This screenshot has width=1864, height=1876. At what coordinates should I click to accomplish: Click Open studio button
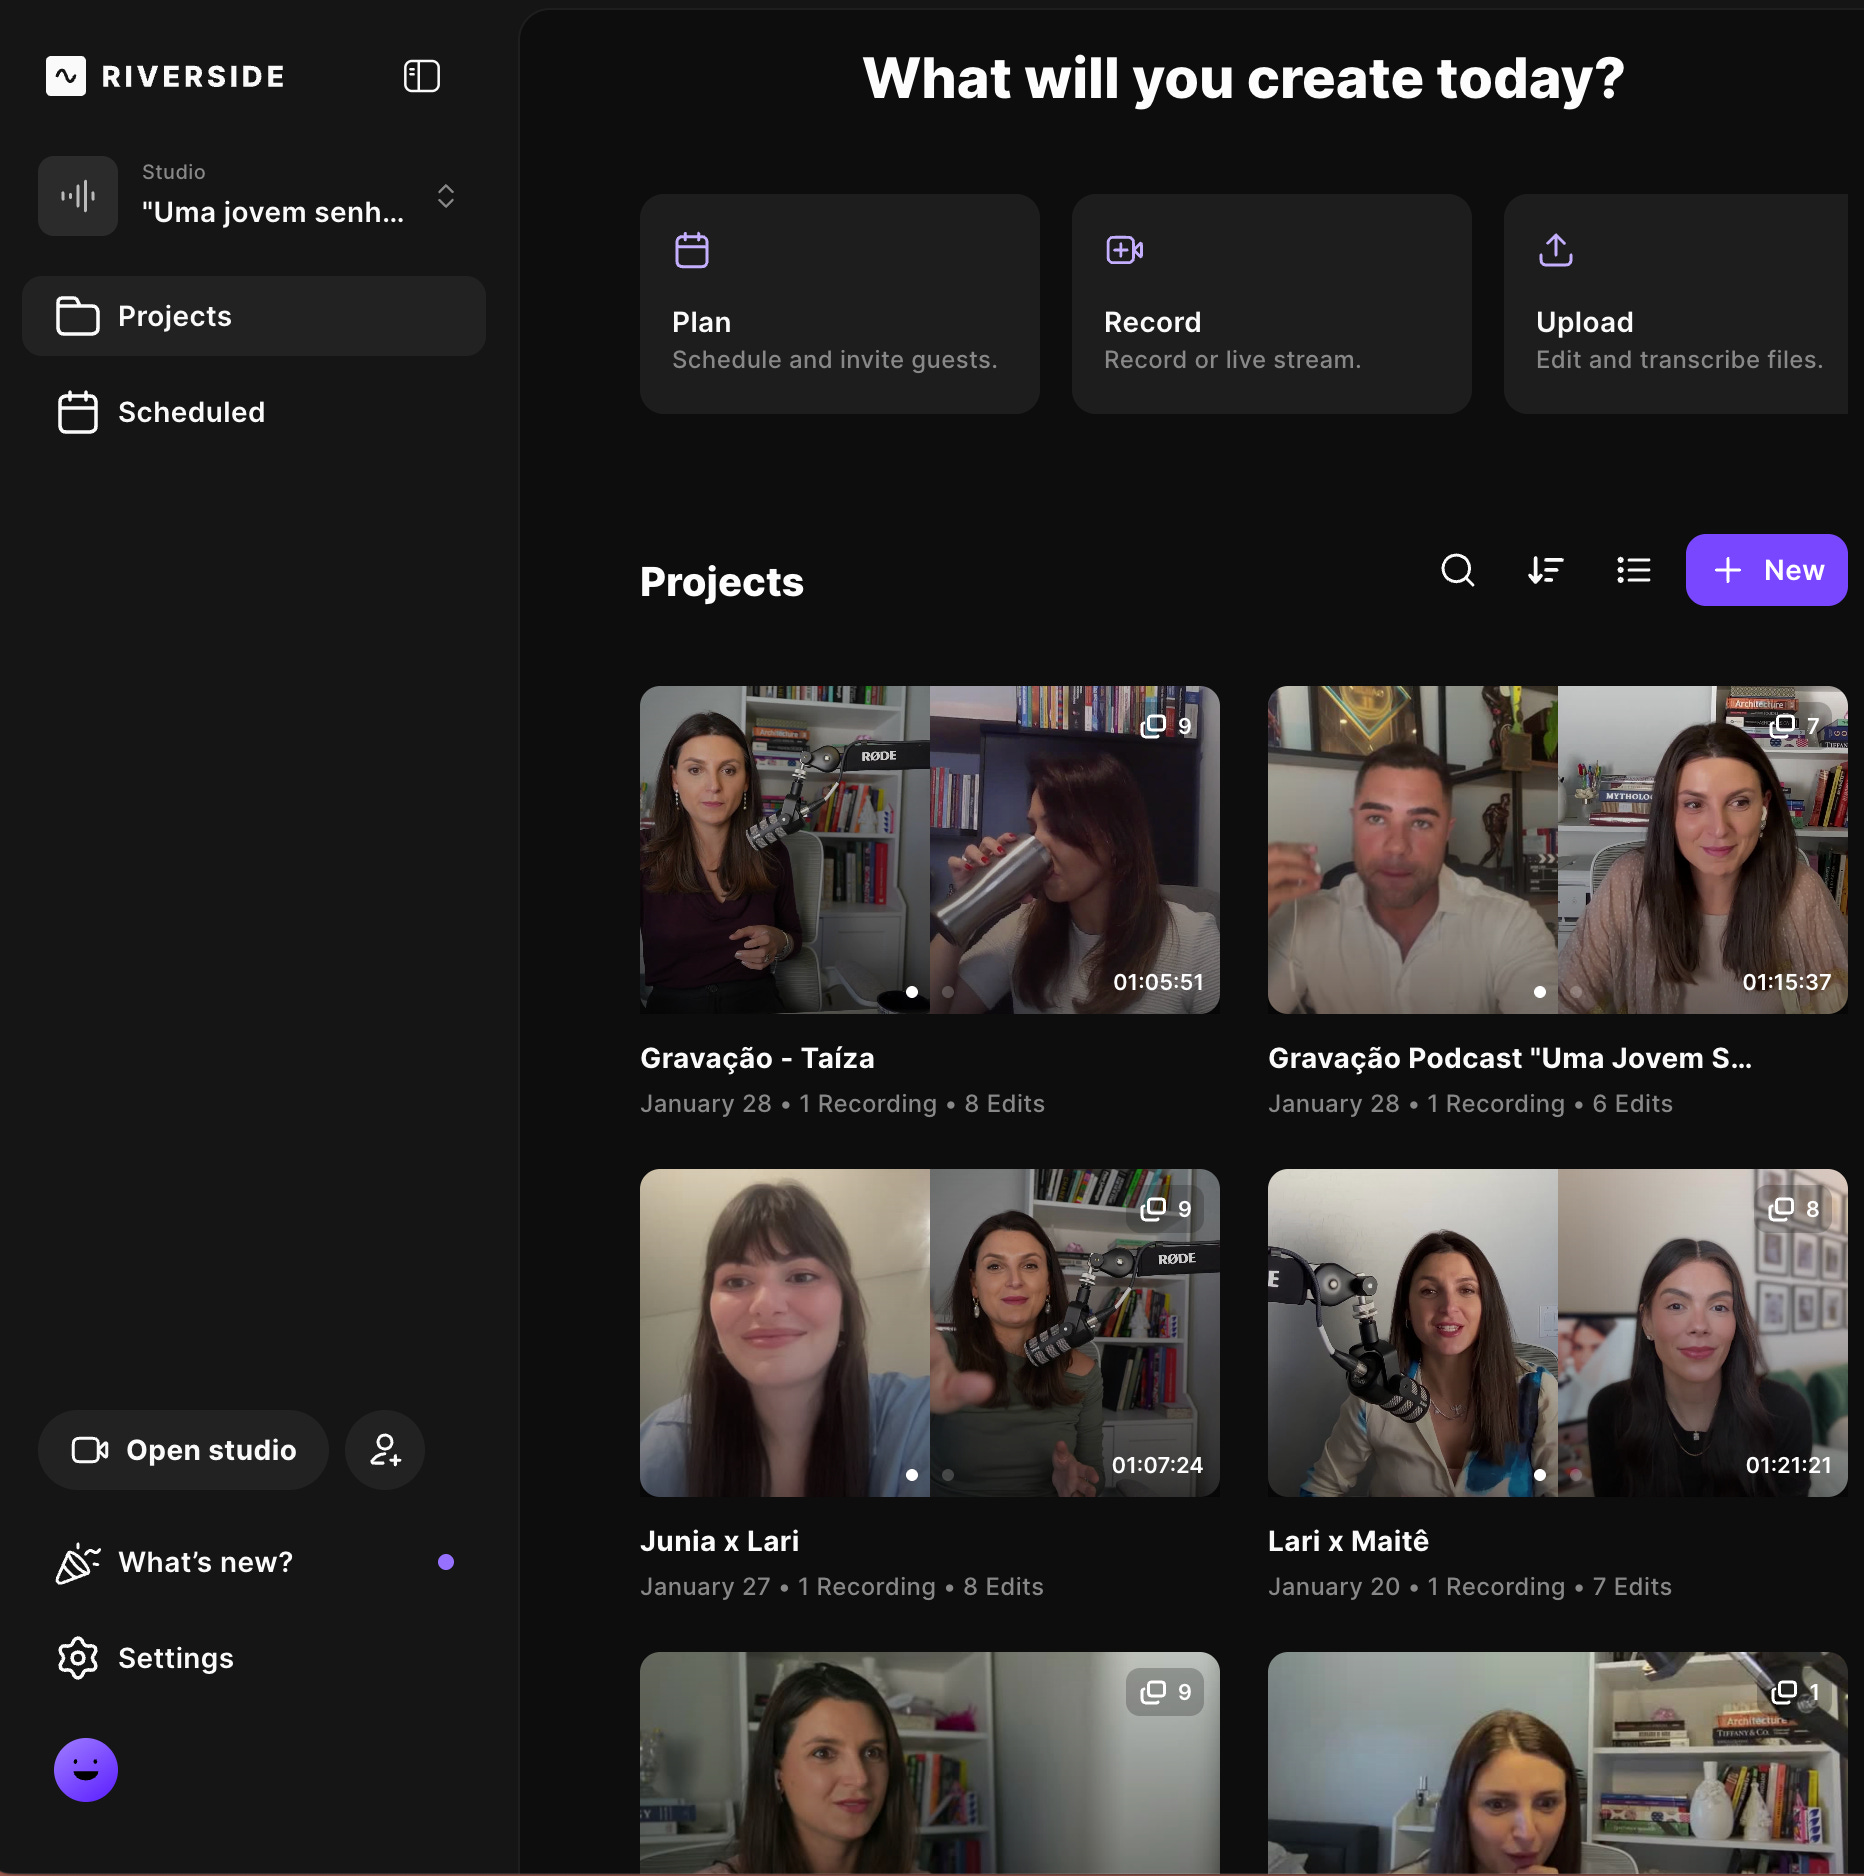pyautogui.click(x=183, y=1450)
